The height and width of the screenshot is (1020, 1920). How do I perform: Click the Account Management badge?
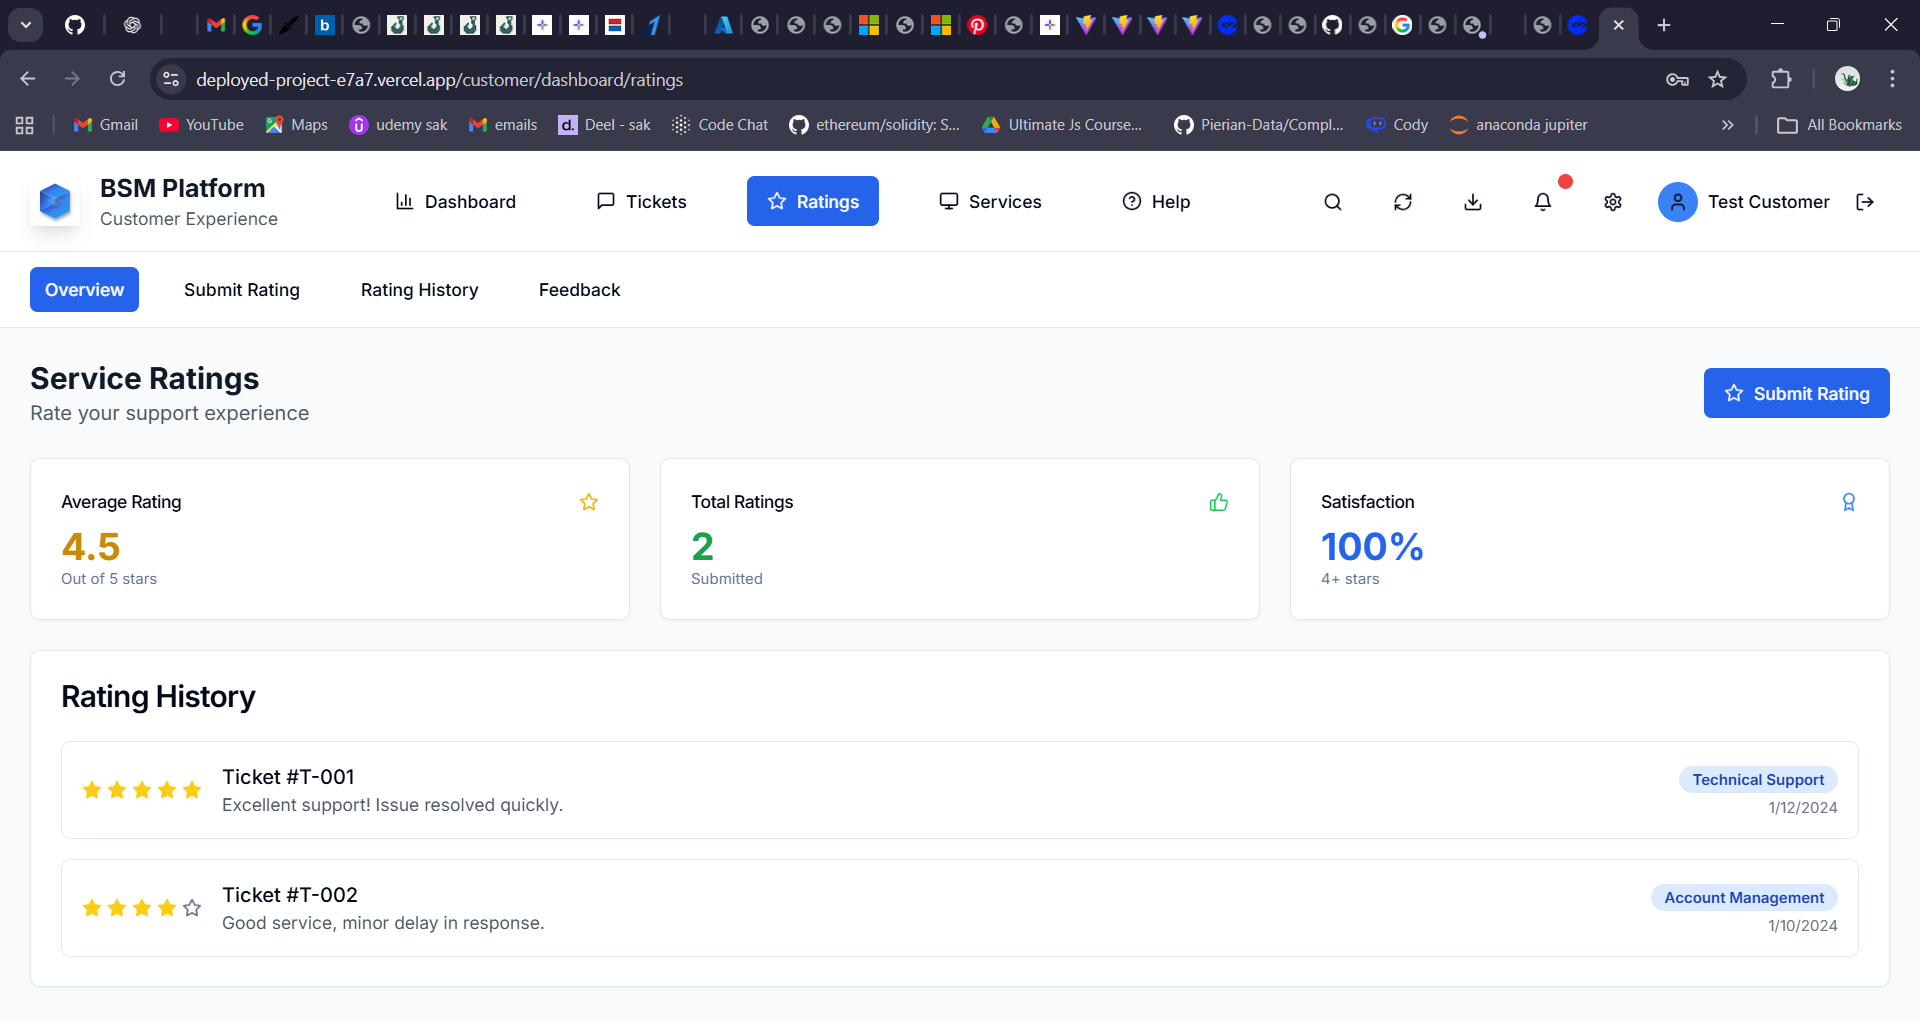1744,898
